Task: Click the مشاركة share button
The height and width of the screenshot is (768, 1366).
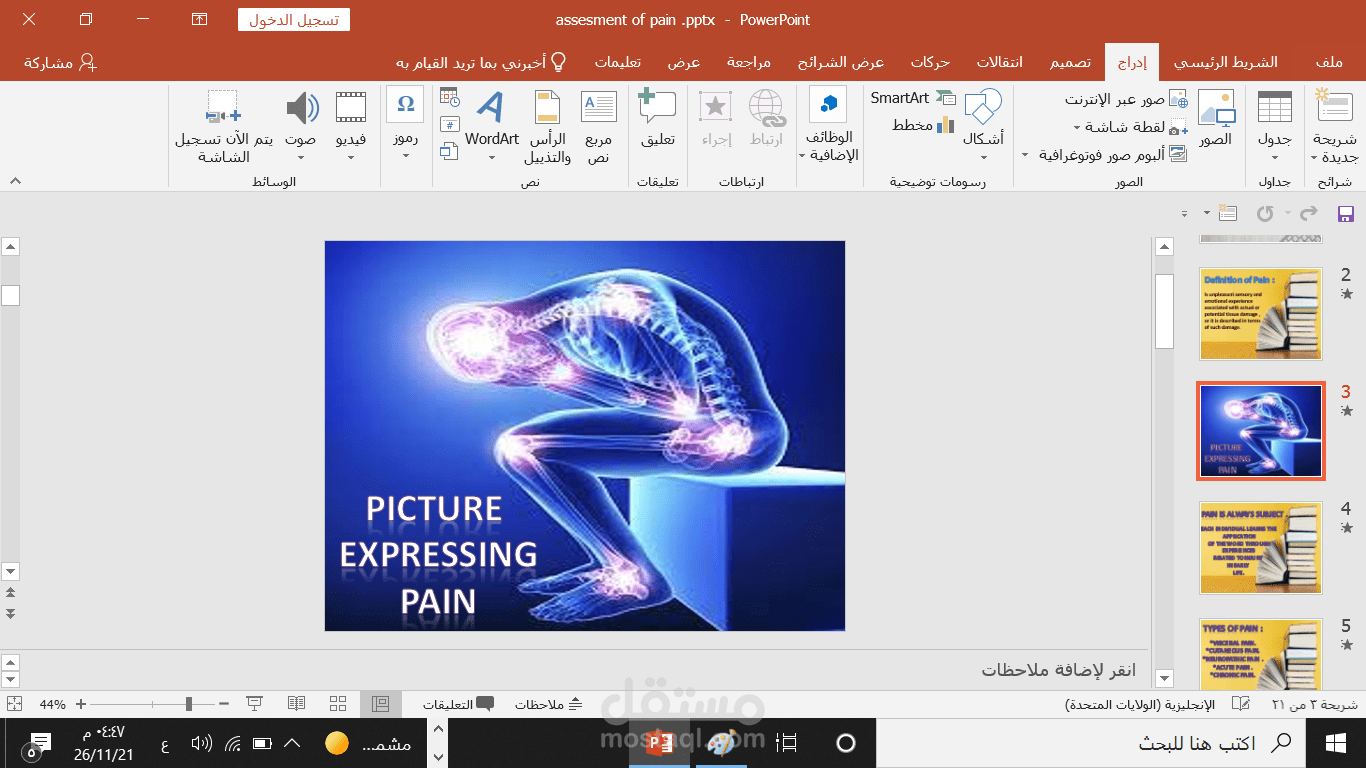Action: tap(60, 62)
